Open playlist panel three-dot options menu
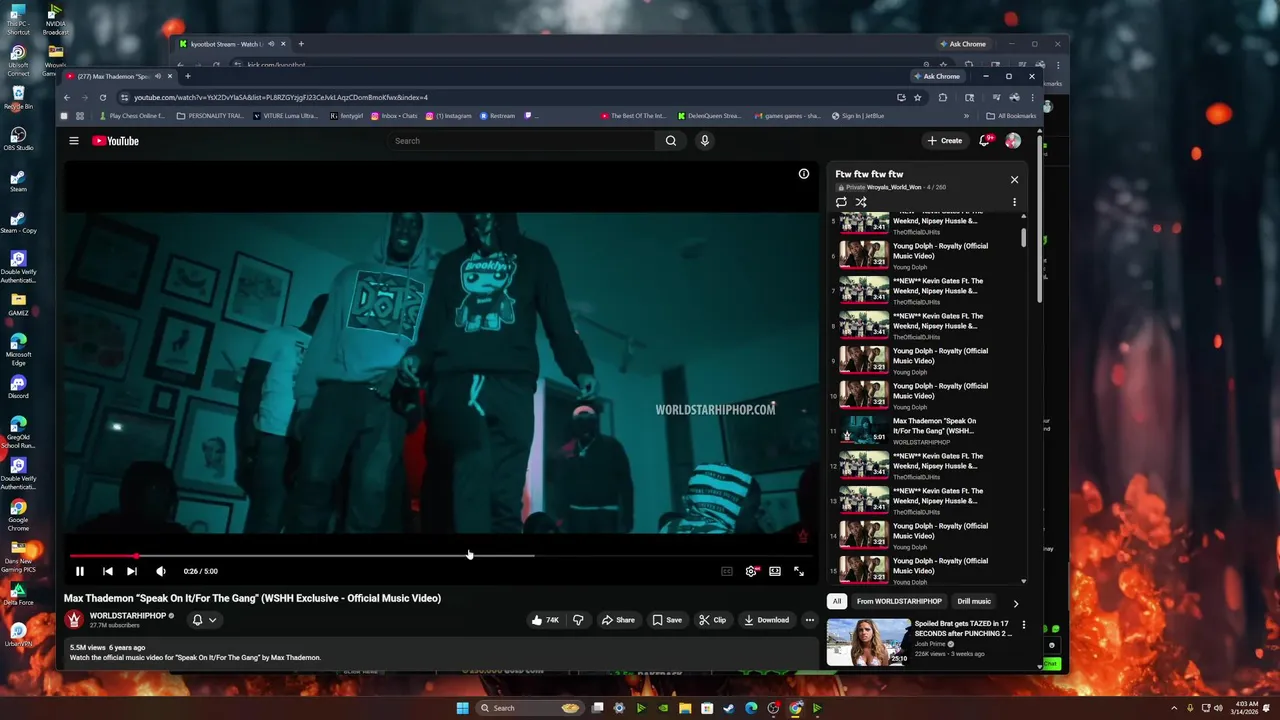Viewport: 1280px width, 720px height. click(x=1014, y=202)
